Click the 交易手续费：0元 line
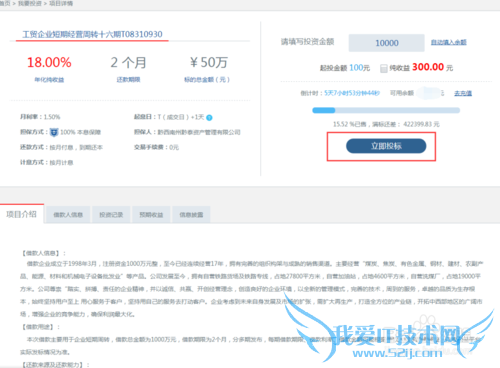500x368 pixels. [156, 147]
